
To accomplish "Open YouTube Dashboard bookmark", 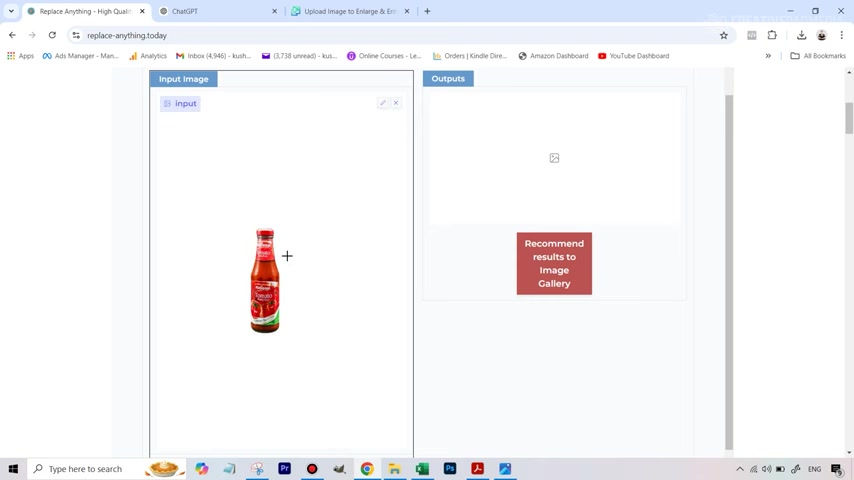I will click(633, 56).
